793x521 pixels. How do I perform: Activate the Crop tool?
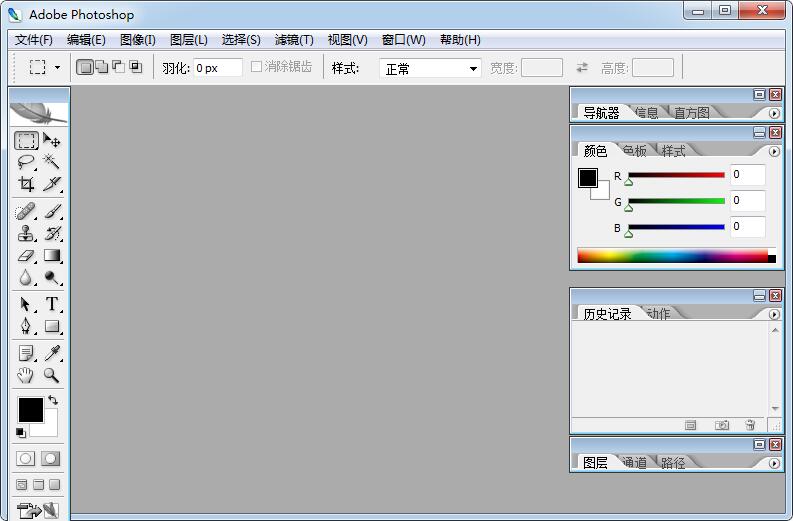tap(26, 184)
